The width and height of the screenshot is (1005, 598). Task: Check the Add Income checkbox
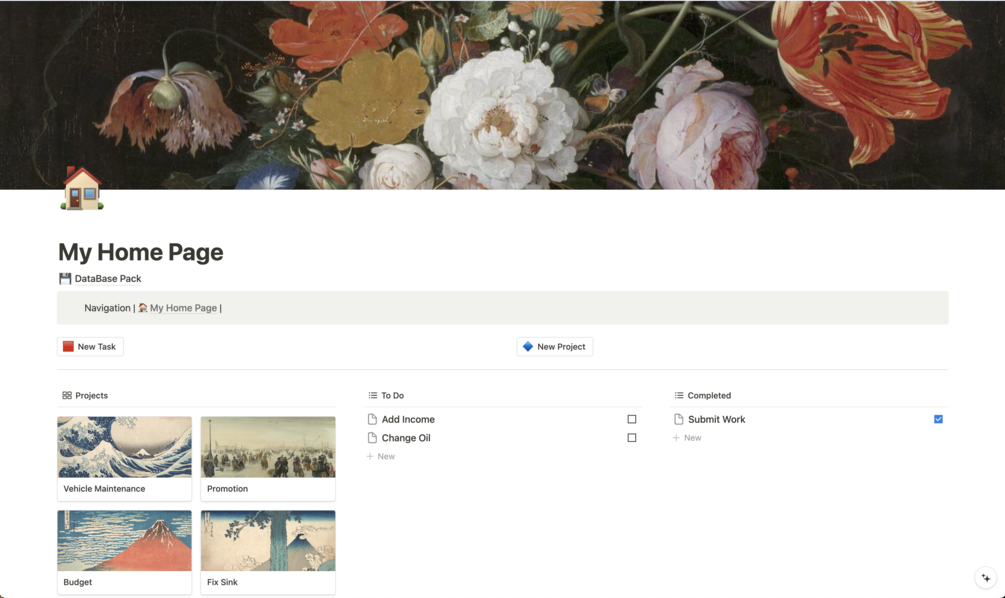click(631, 419)
